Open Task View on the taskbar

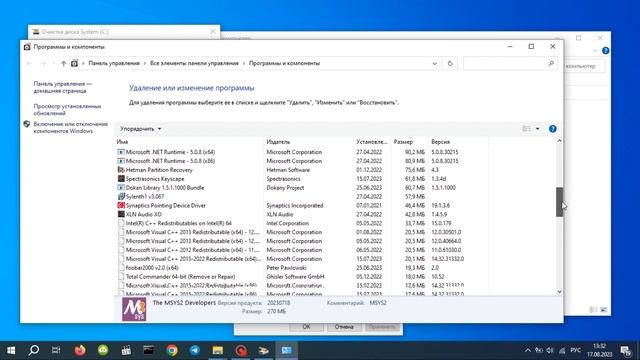[56, 350]
